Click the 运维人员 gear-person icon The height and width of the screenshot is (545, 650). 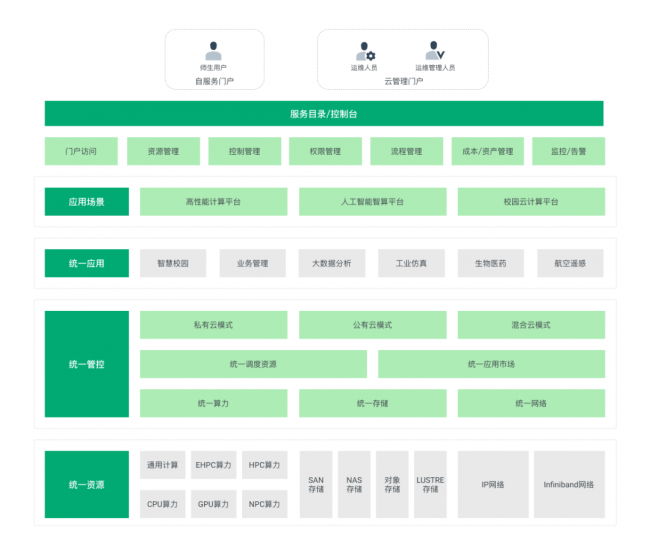pyautogui.click(x=365, y=51)
